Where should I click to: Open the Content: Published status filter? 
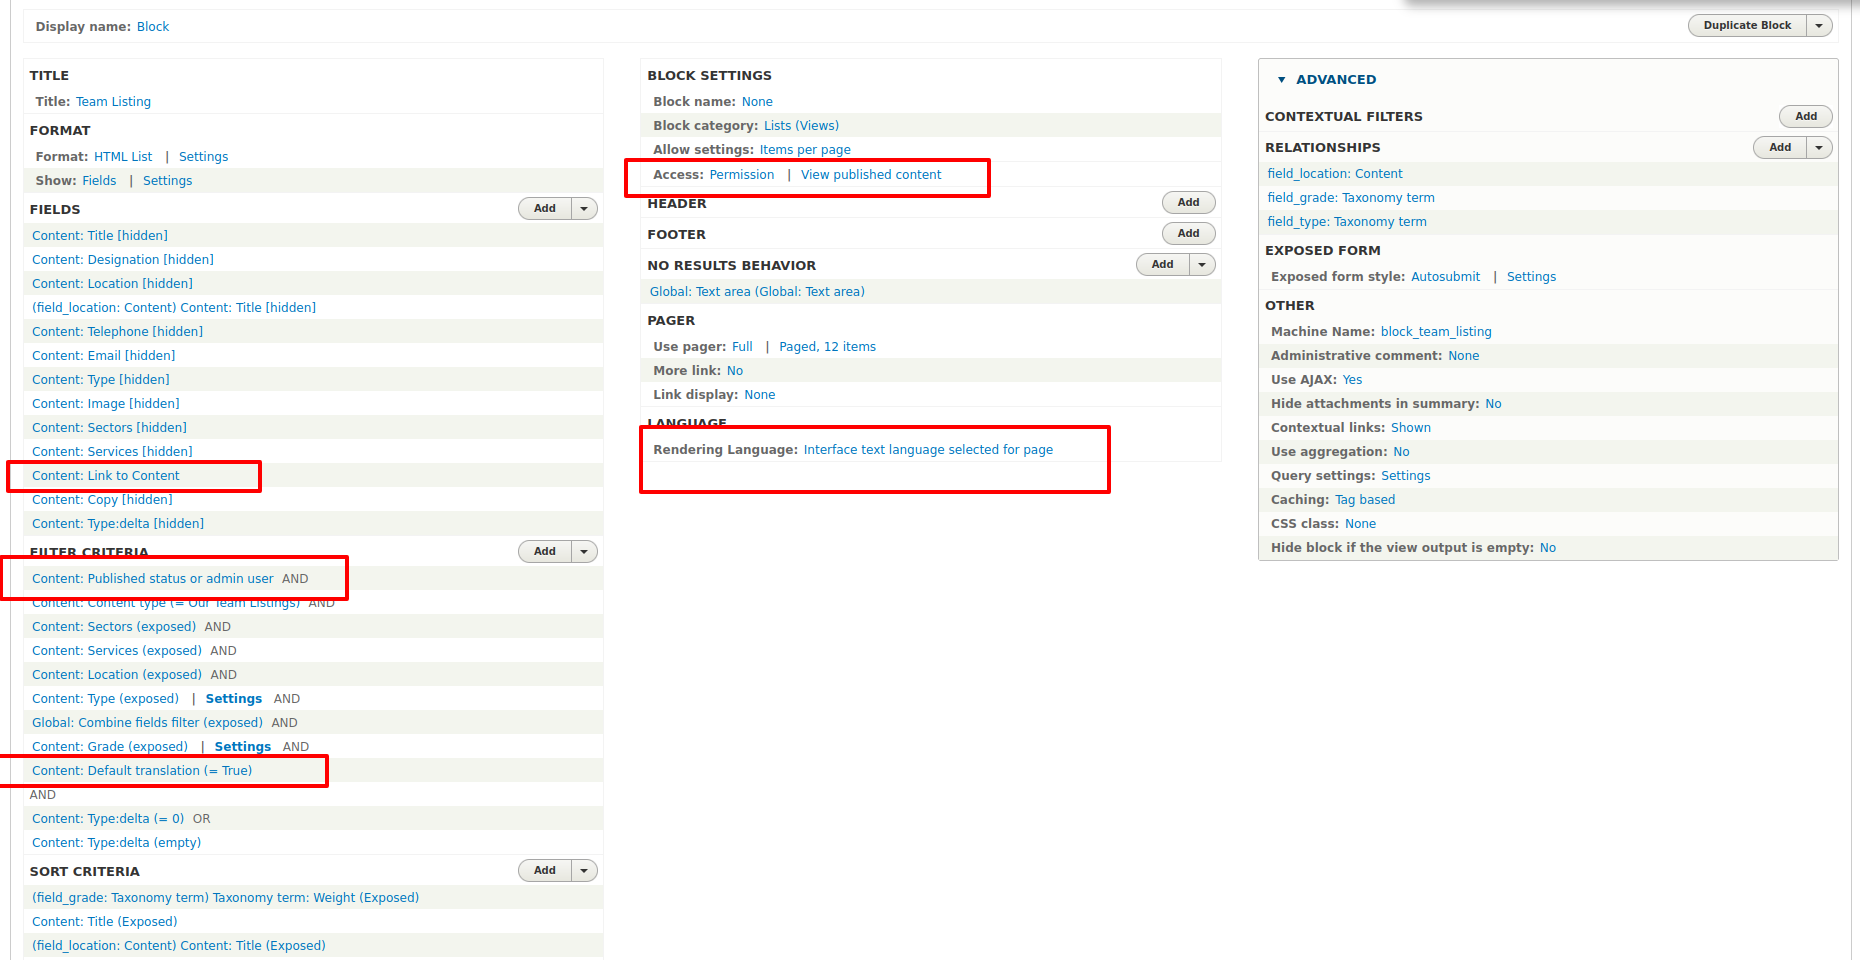pyautogui.click(x=152, y=578)
